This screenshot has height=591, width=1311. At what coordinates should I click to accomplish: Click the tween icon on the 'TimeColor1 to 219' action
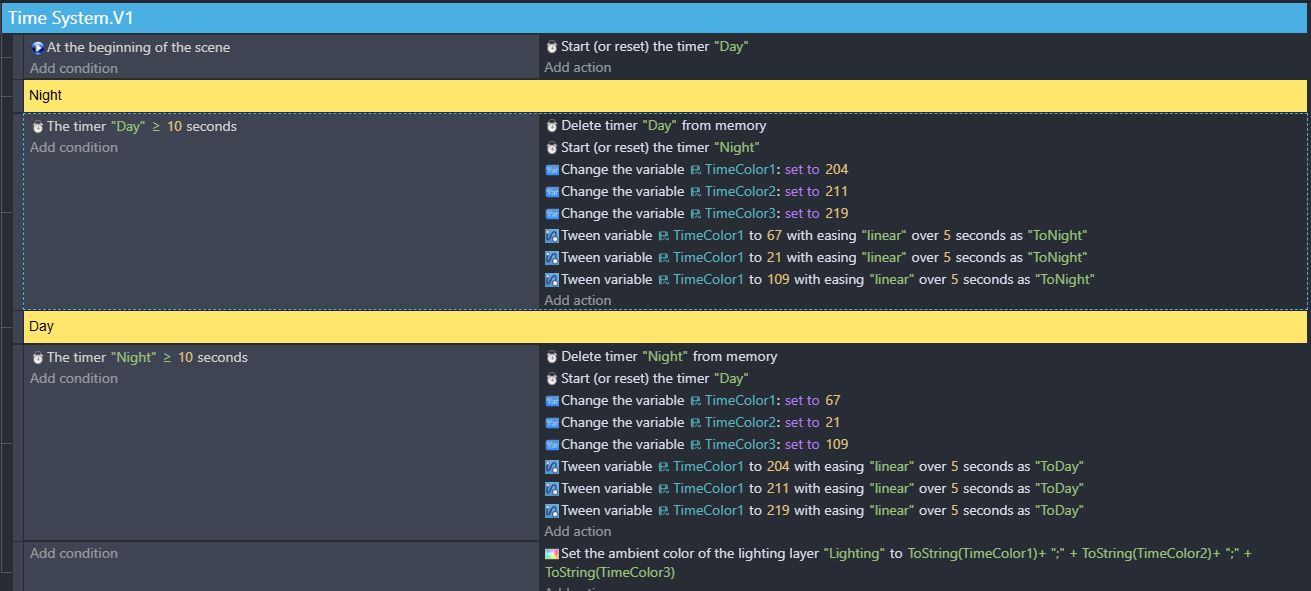point(552,511)
